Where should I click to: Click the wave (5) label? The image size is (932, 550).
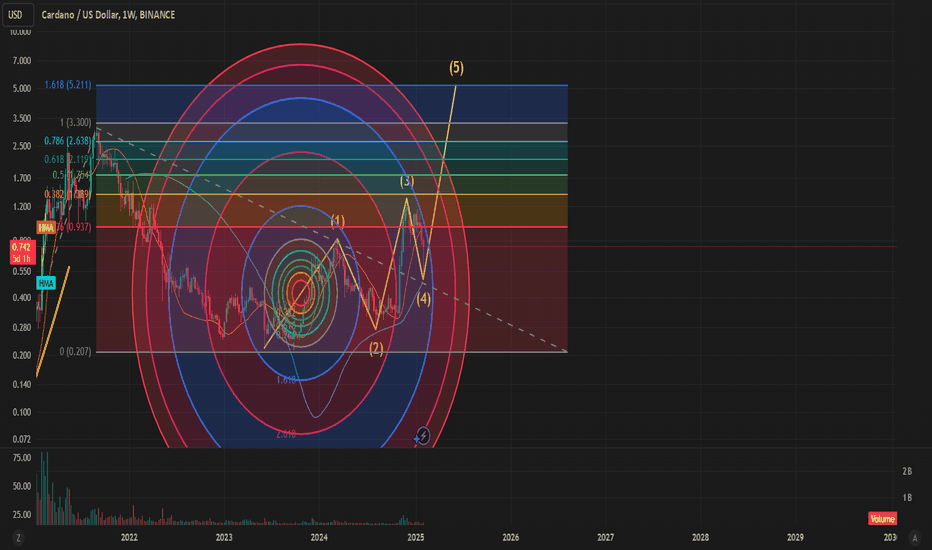pos(456,67)
